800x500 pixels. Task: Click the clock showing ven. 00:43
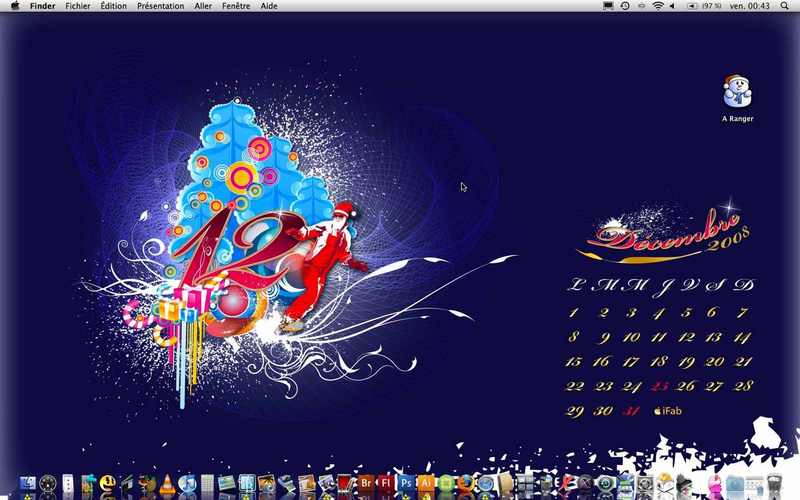tap(749, 6)
